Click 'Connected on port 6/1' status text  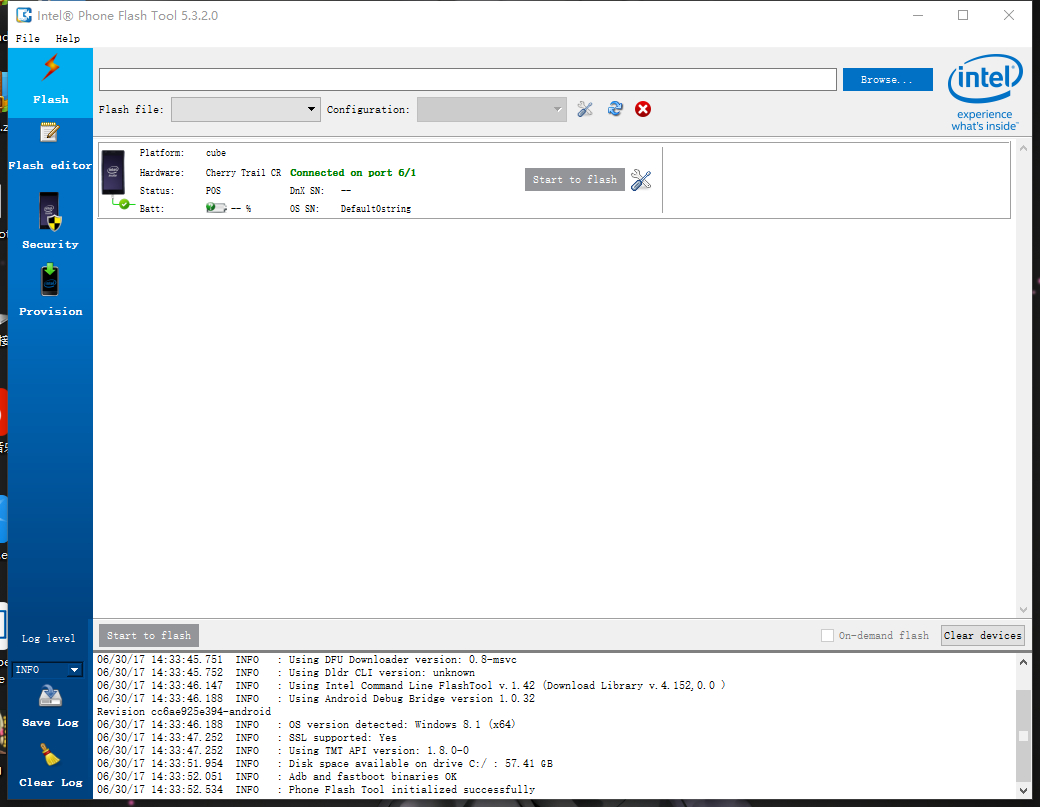[353, 172]
